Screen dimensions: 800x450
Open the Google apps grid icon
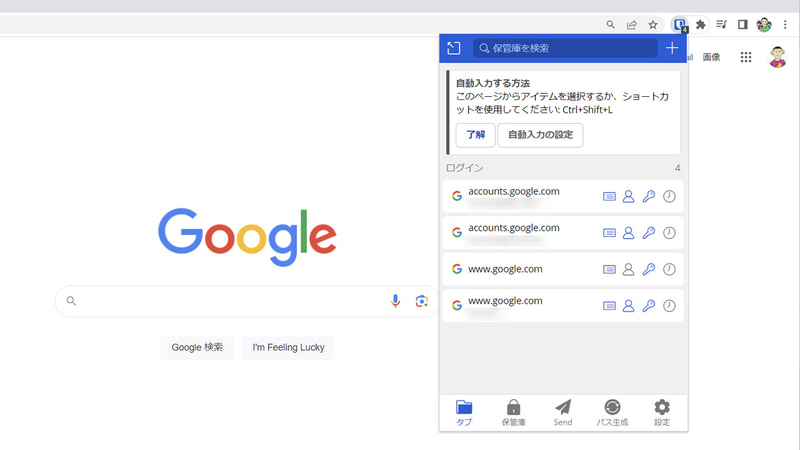coord(746,57)
